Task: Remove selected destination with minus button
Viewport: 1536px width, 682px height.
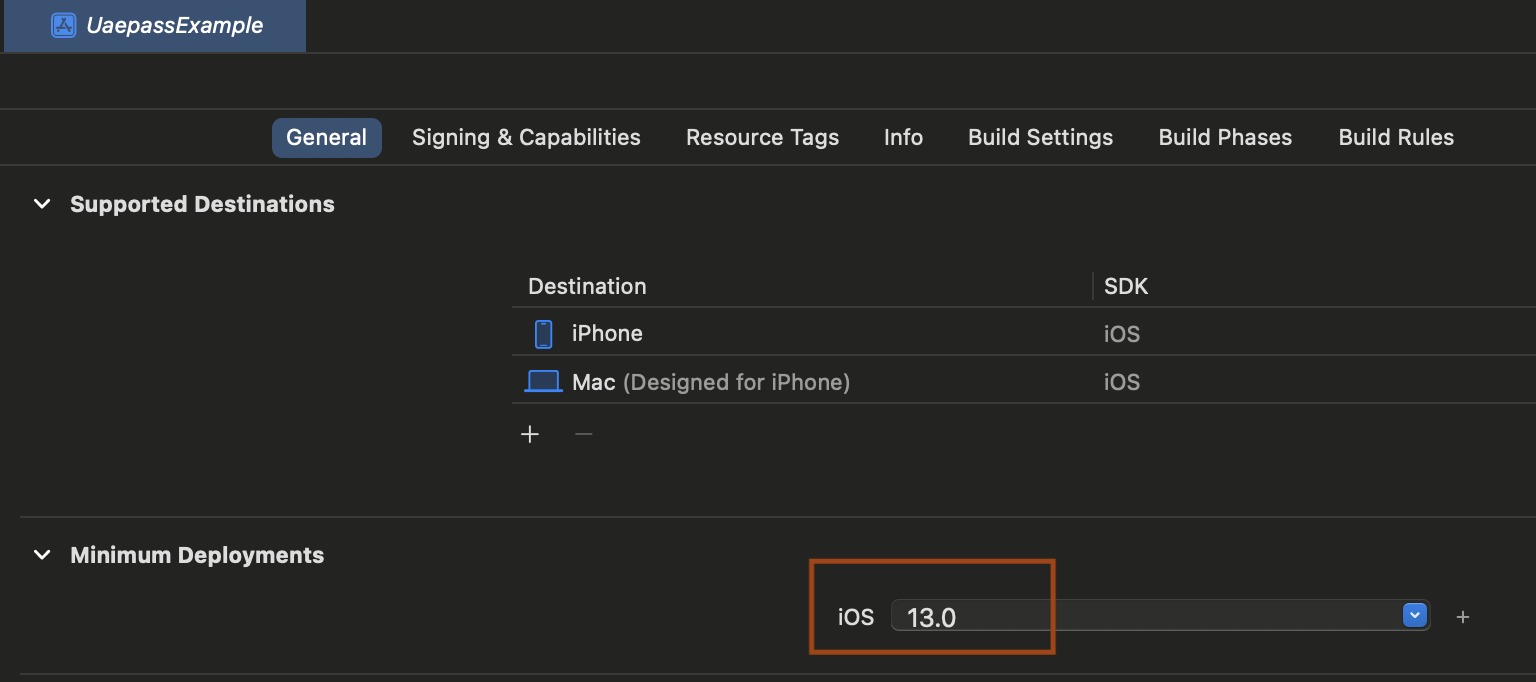Action: [x=584, y=434]
